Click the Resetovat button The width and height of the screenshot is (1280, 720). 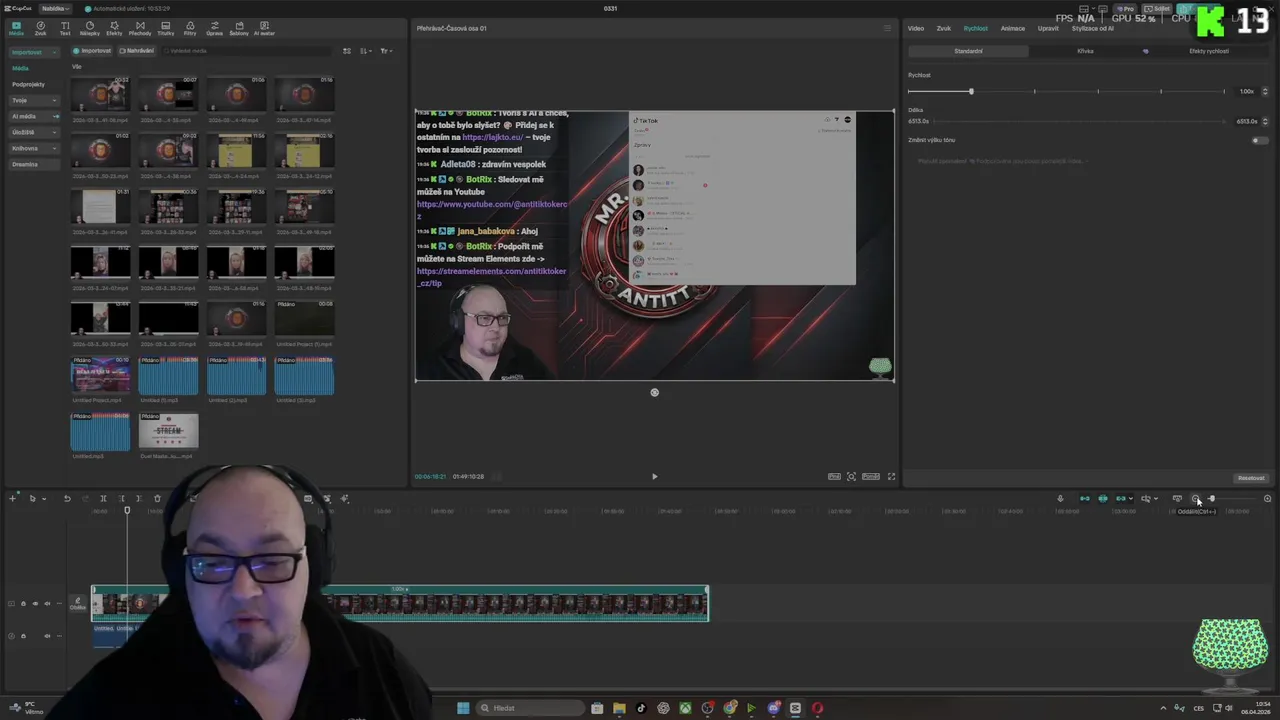coord(1251,478)
